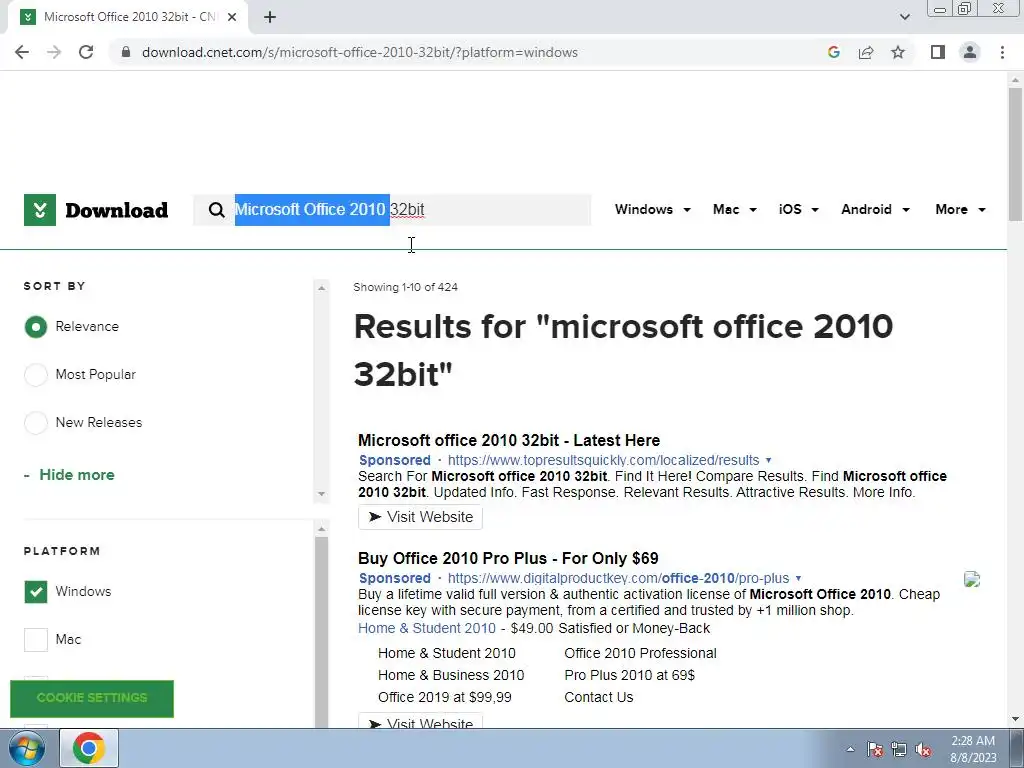Expand digitalproductkey ad info arrow
1024x768 pixels.
[798, 579]
